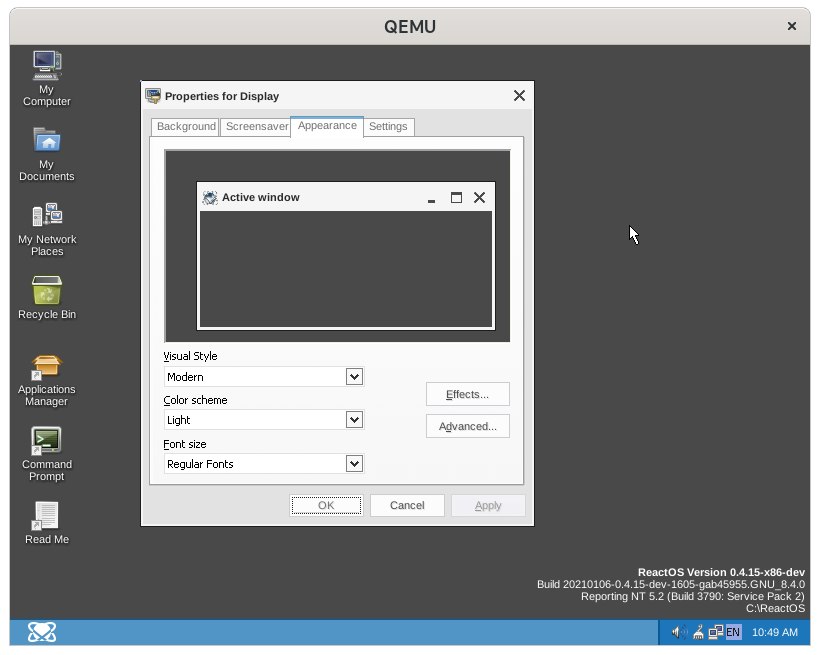820x655 pixels.
Task: Open the Advanced... appearance button
Action: [x=468, y=426]
